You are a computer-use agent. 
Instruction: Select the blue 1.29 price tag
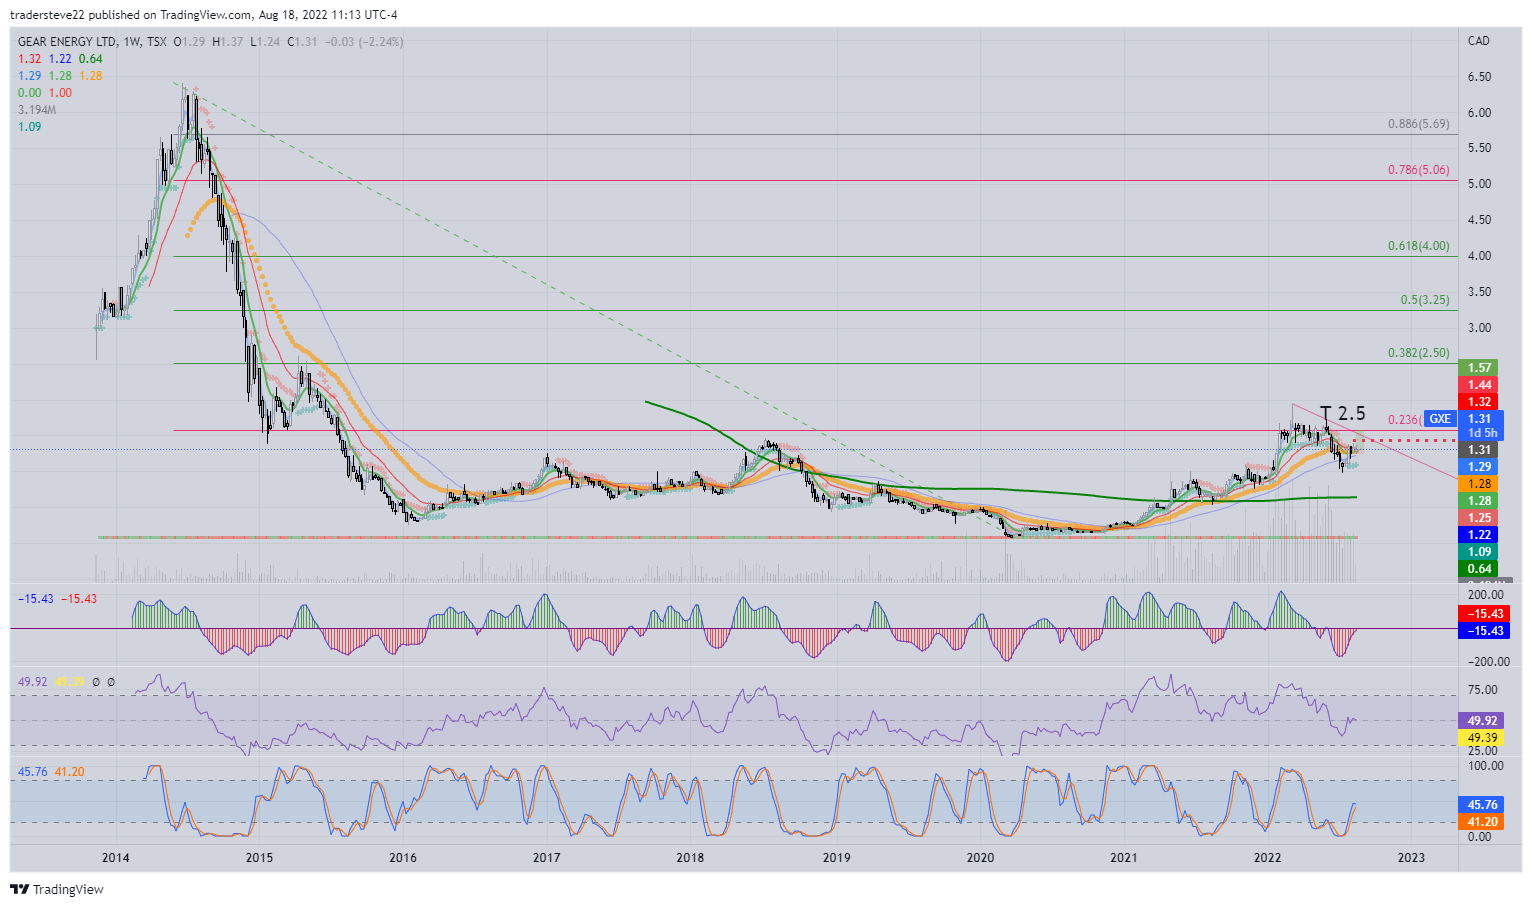click(x=1479, y=467)
